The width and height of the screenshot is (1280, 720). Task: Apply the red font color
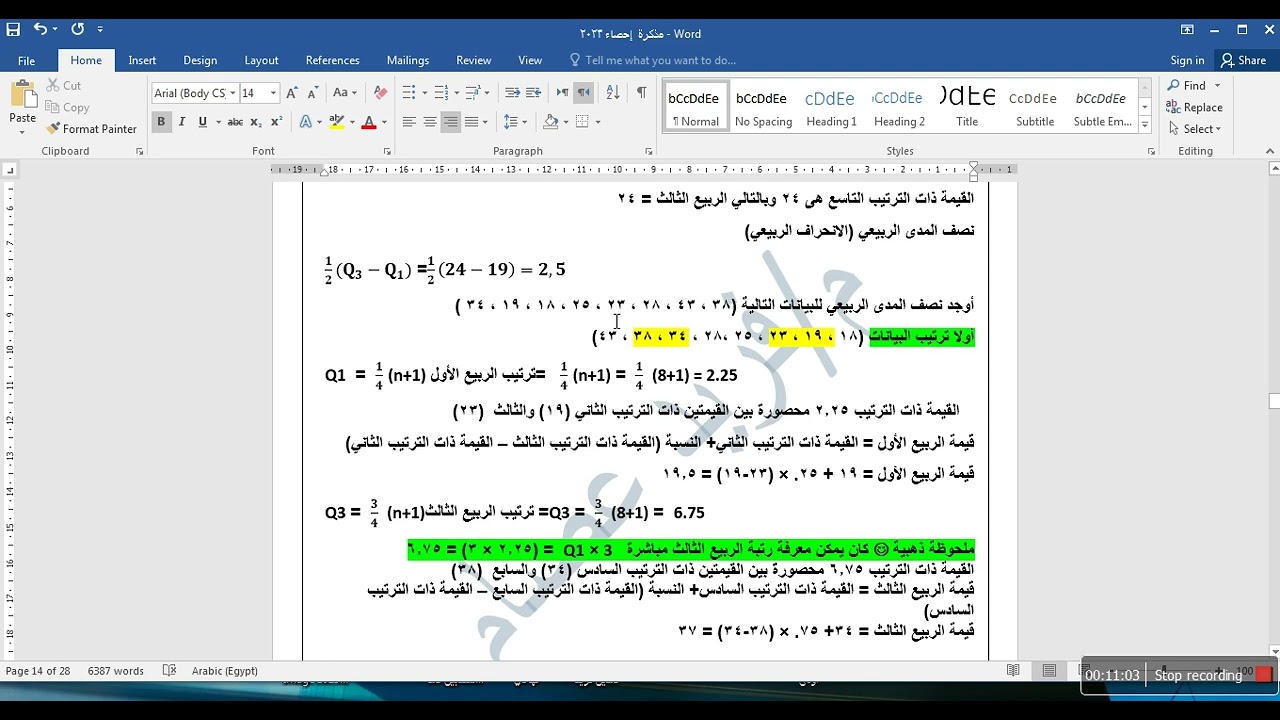pos(368,122)
